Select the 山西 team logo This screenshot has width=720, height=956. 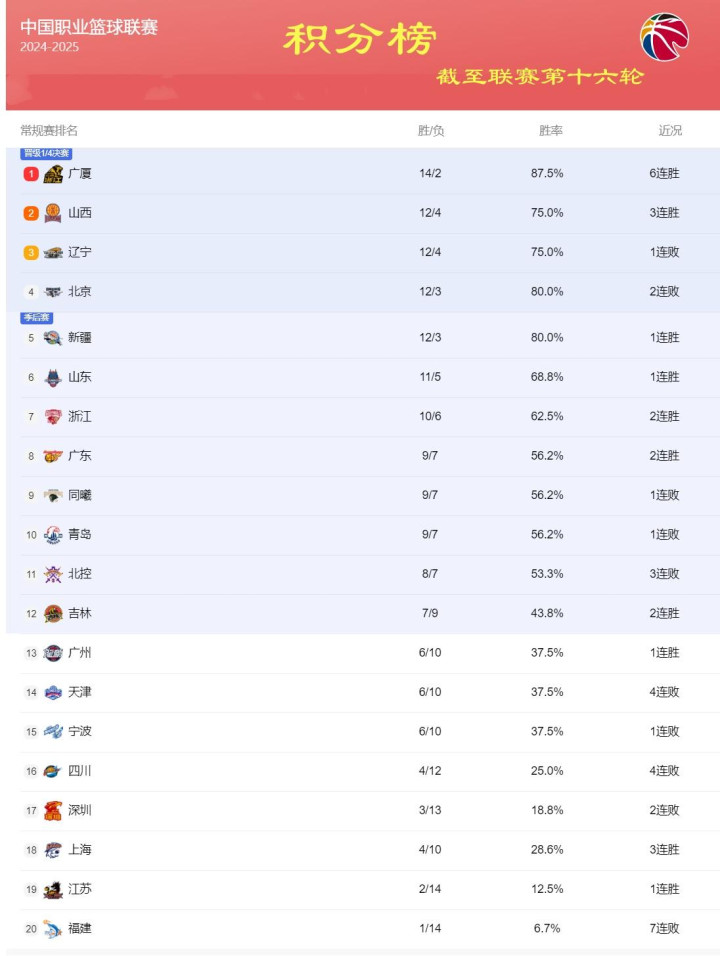pos(53,213)
